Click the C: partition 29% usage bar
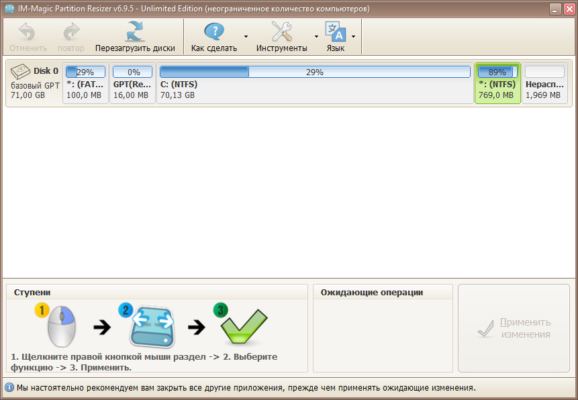The height and width of the screenshot is (400, 578). (315, 72)
